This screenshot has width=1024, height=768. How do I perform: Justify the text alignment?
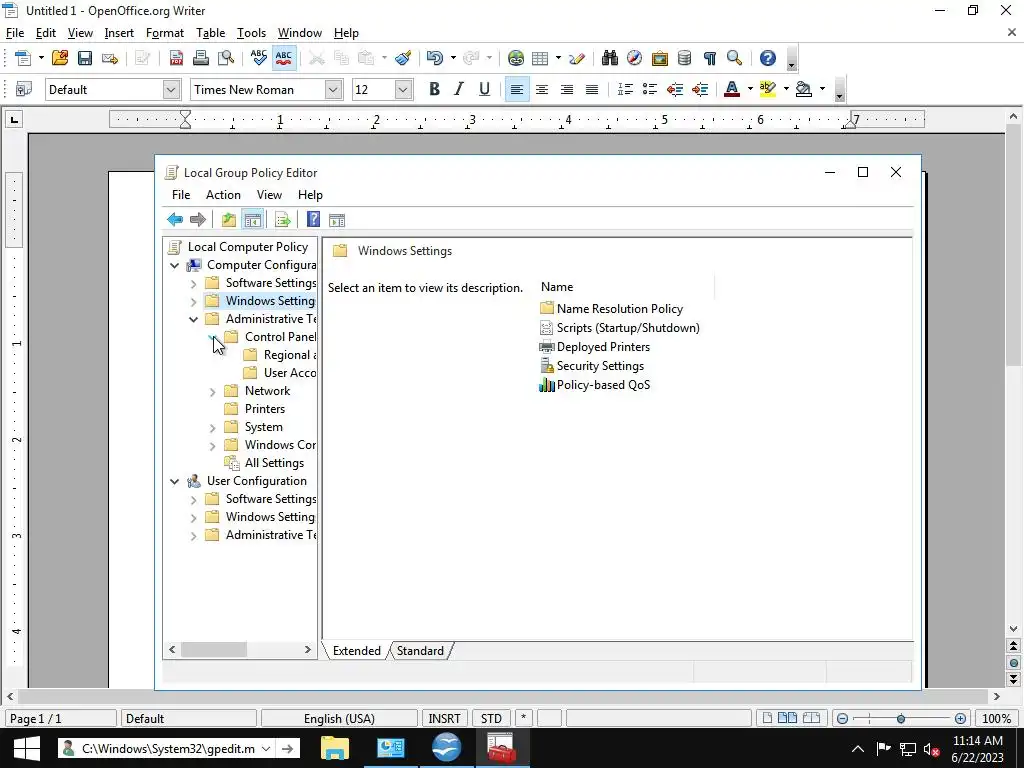coord(592,89)
